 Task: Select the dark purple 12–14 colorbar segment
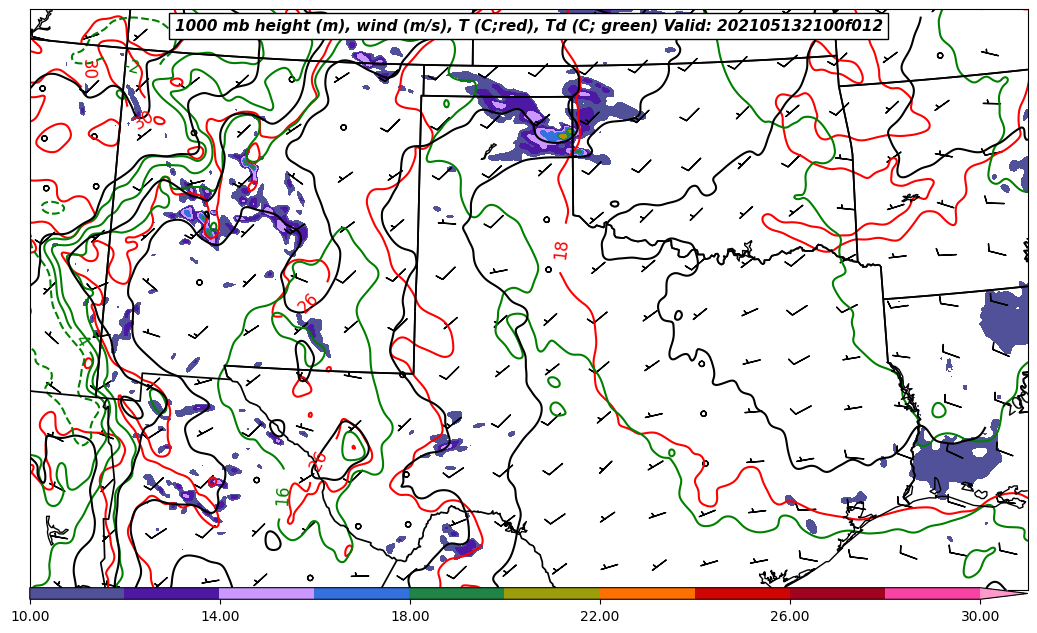click(171, 593)
